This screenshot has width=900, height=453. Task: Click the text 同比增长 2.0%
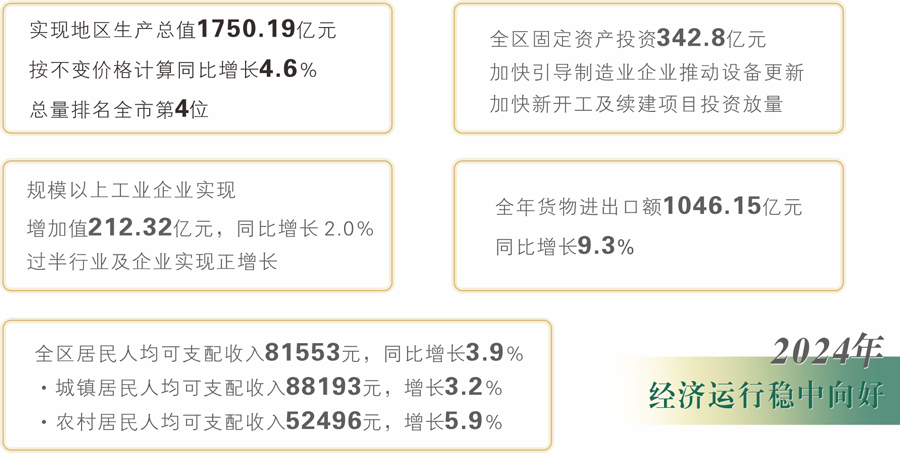[x=305, y=228]
